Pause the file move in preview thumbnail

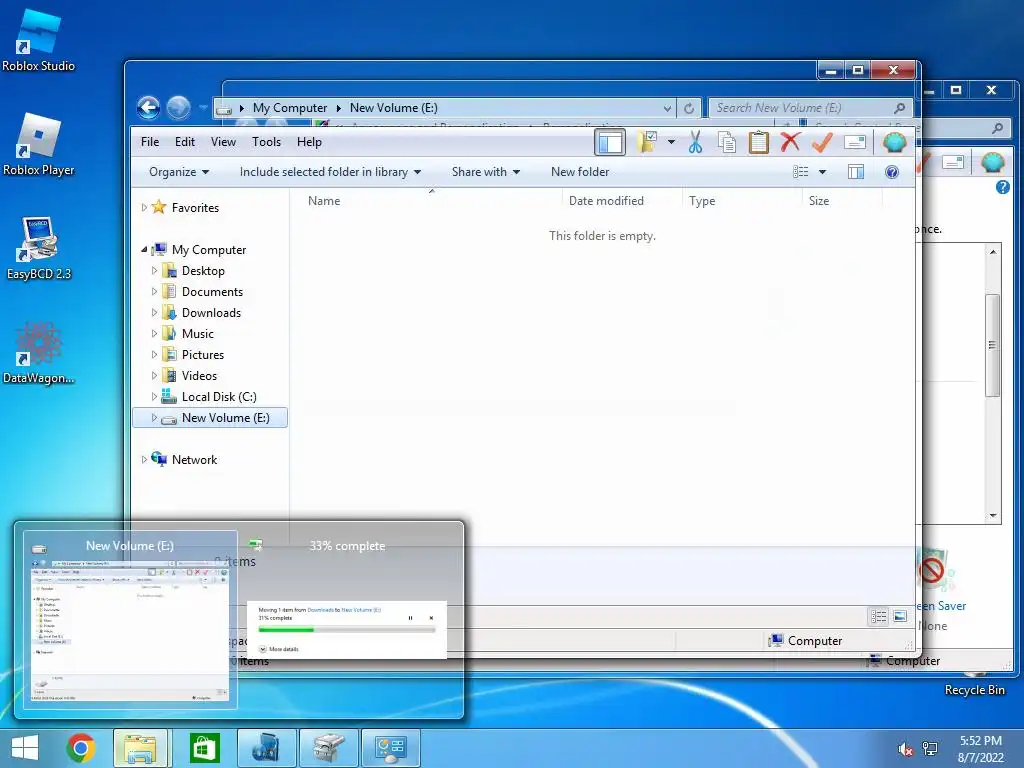(x=410, y=618)
